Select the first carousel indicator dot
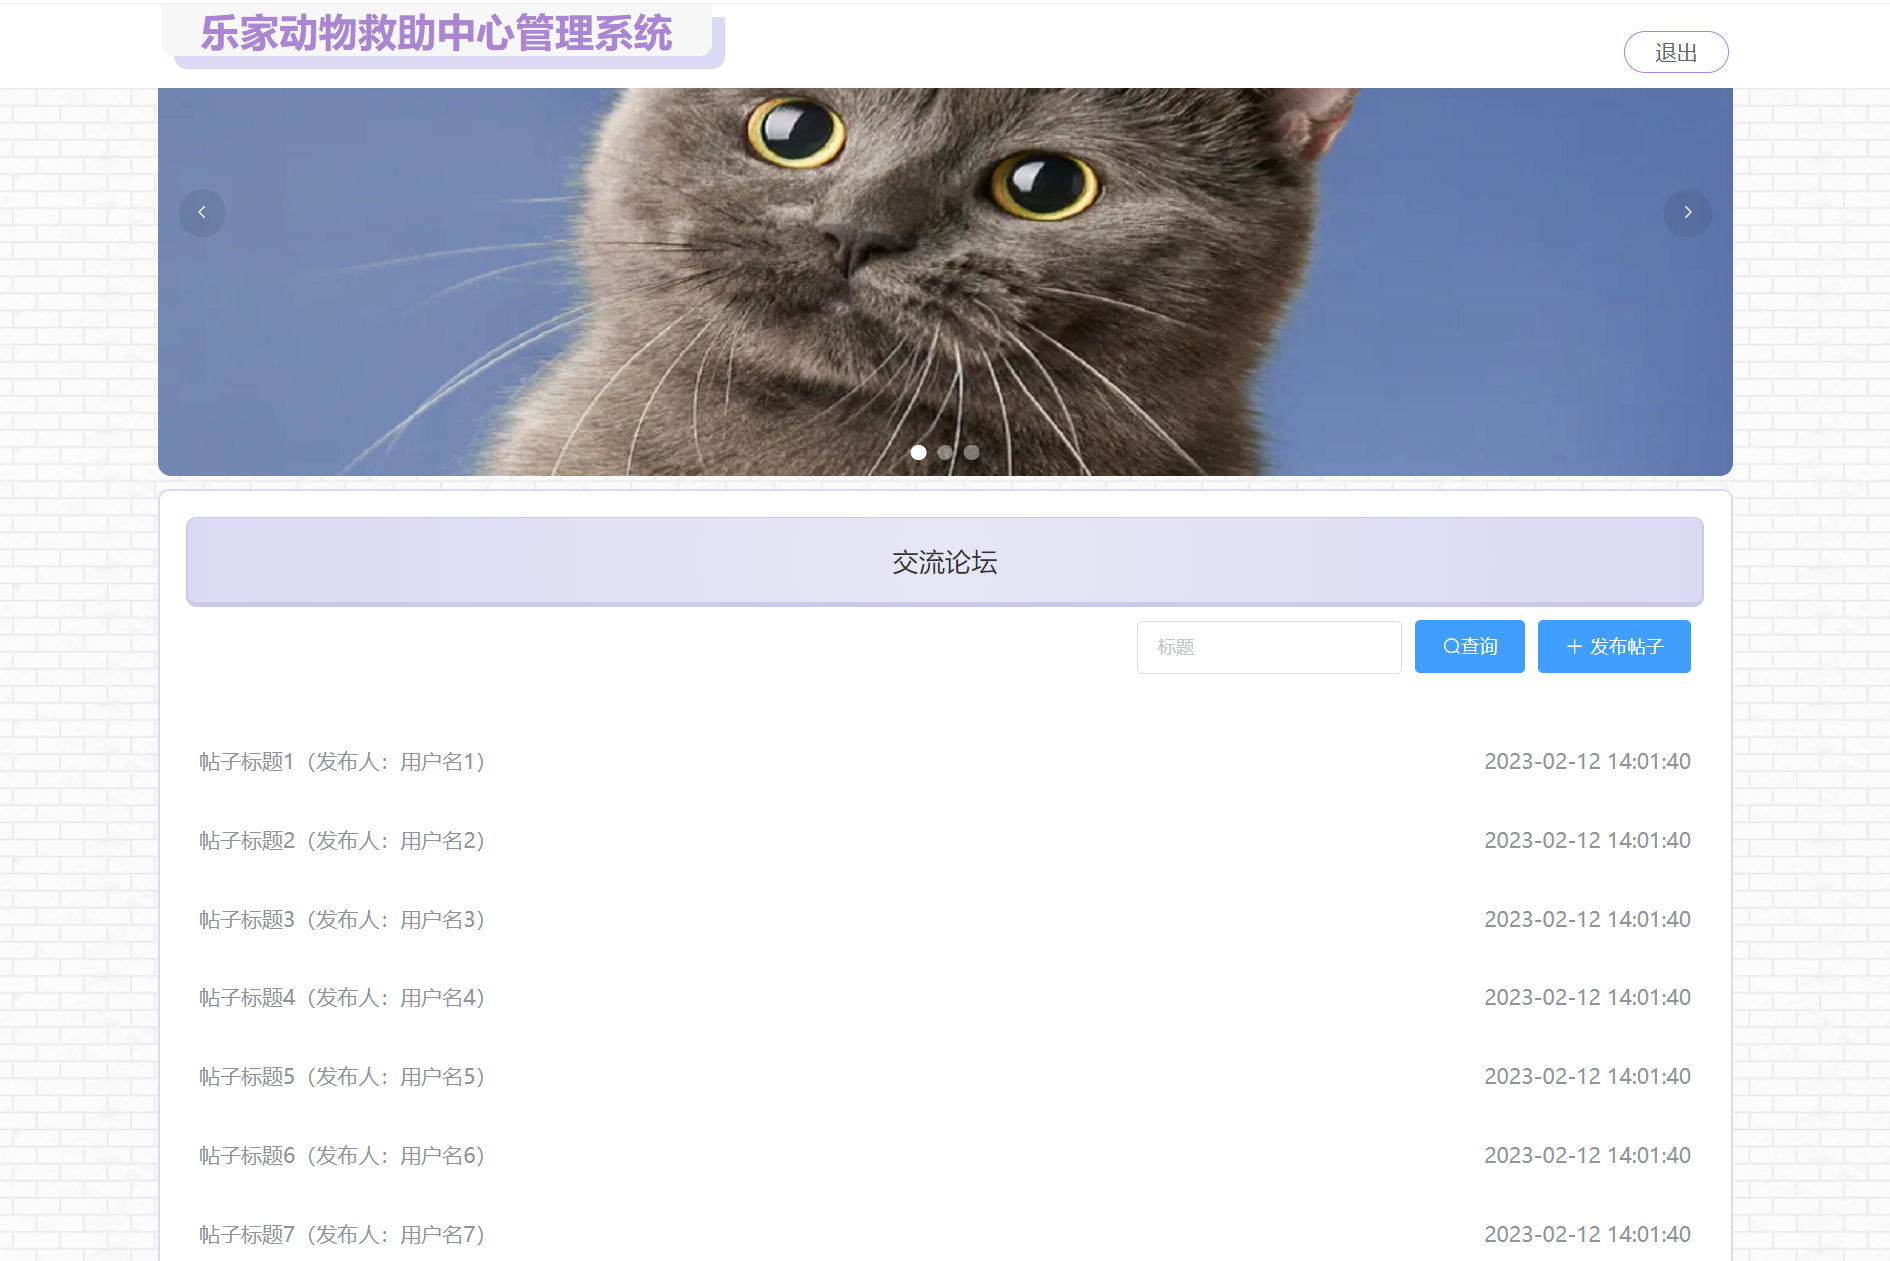 click(918, 452)
